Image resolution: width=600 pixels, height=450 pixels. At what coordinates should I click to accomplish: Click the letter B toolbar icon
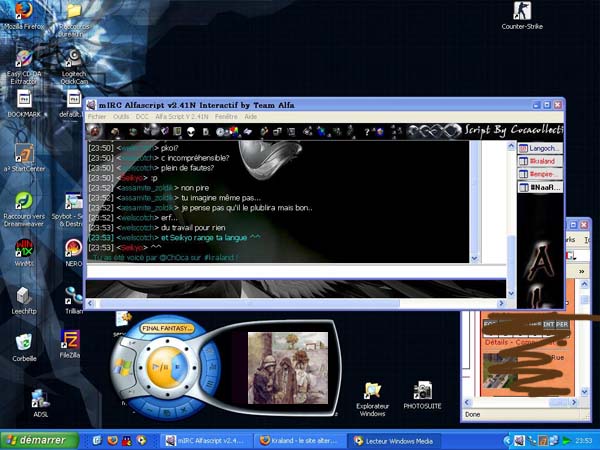206,132
